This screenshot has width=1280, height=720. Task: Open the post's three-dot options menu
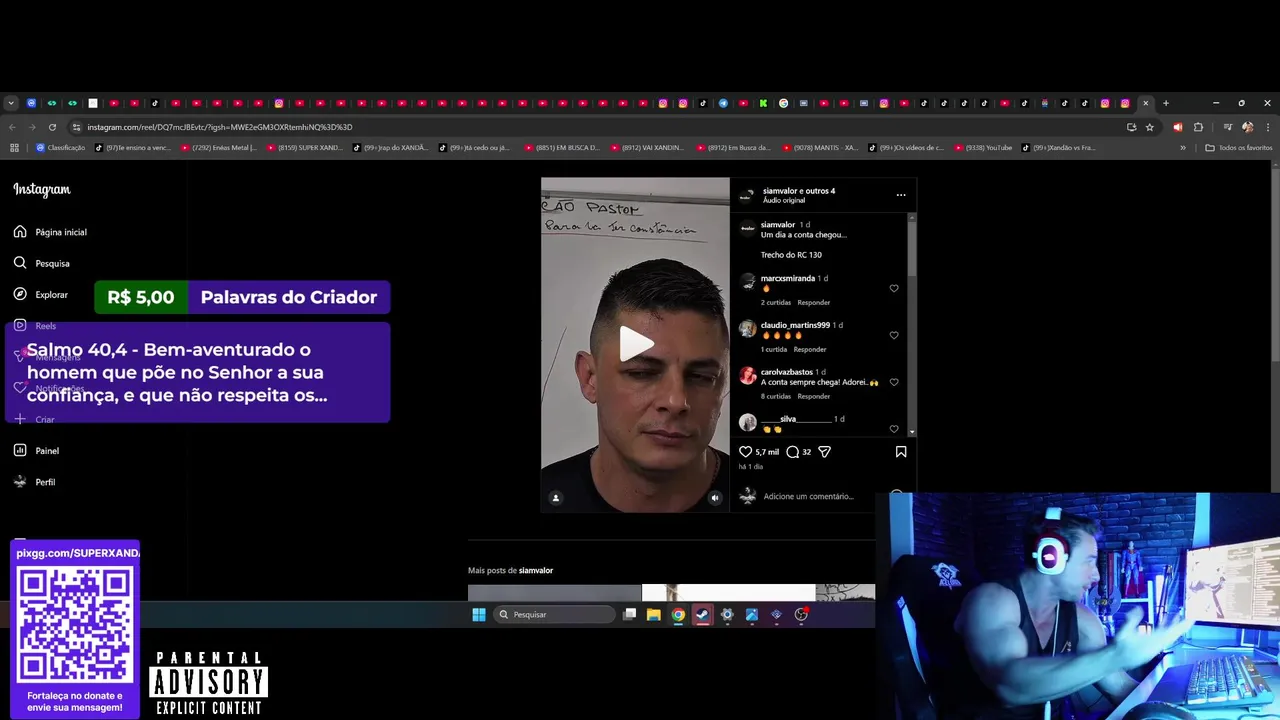click(x=901, y=195)
